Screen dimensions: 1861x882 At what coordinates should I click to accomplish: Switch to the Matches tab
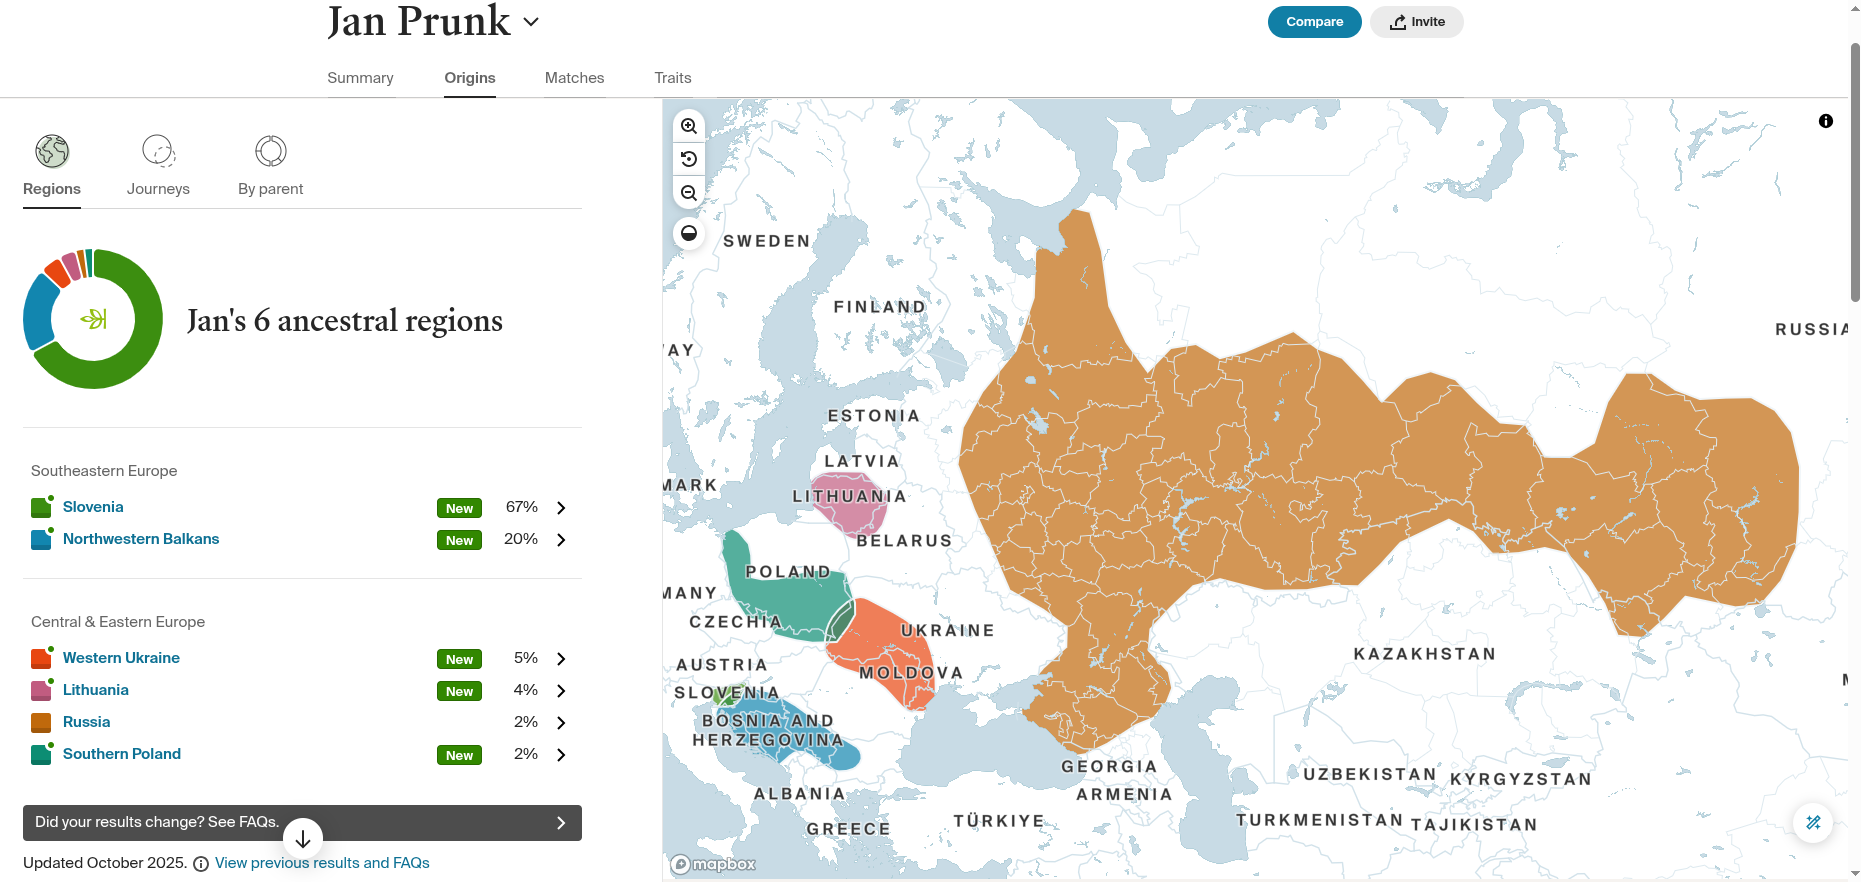click(x=574, y=78)
